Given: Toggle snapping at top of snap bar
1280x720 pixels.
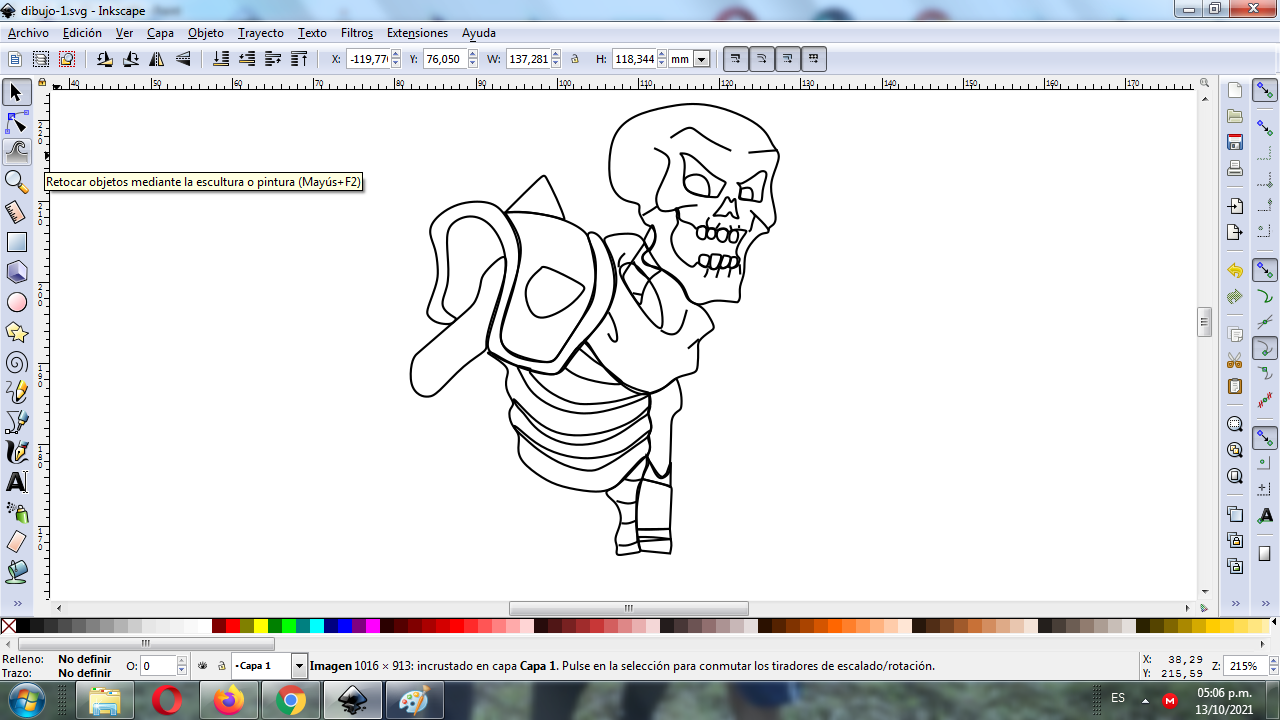Looking at the screenshot, I should [1266, 92].
